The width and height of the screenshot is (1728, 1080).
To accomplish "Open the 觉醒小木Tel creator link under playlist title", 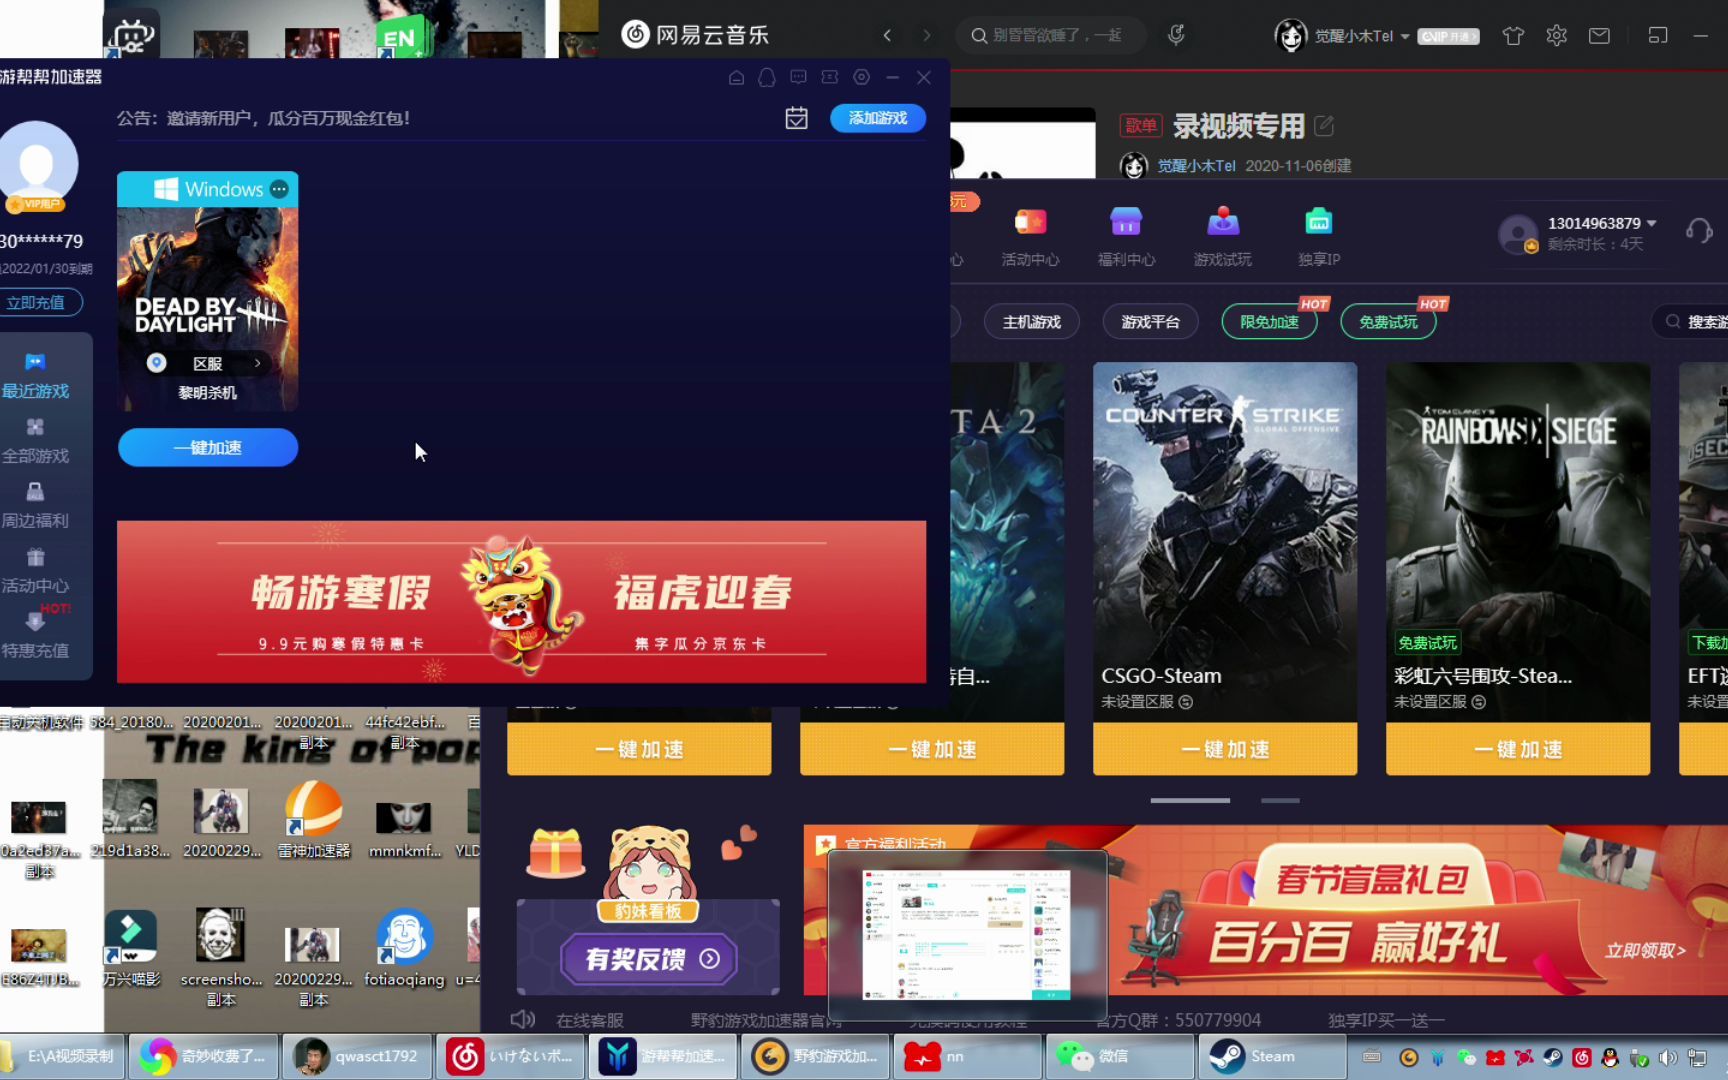I will [x=1196, y=165].
